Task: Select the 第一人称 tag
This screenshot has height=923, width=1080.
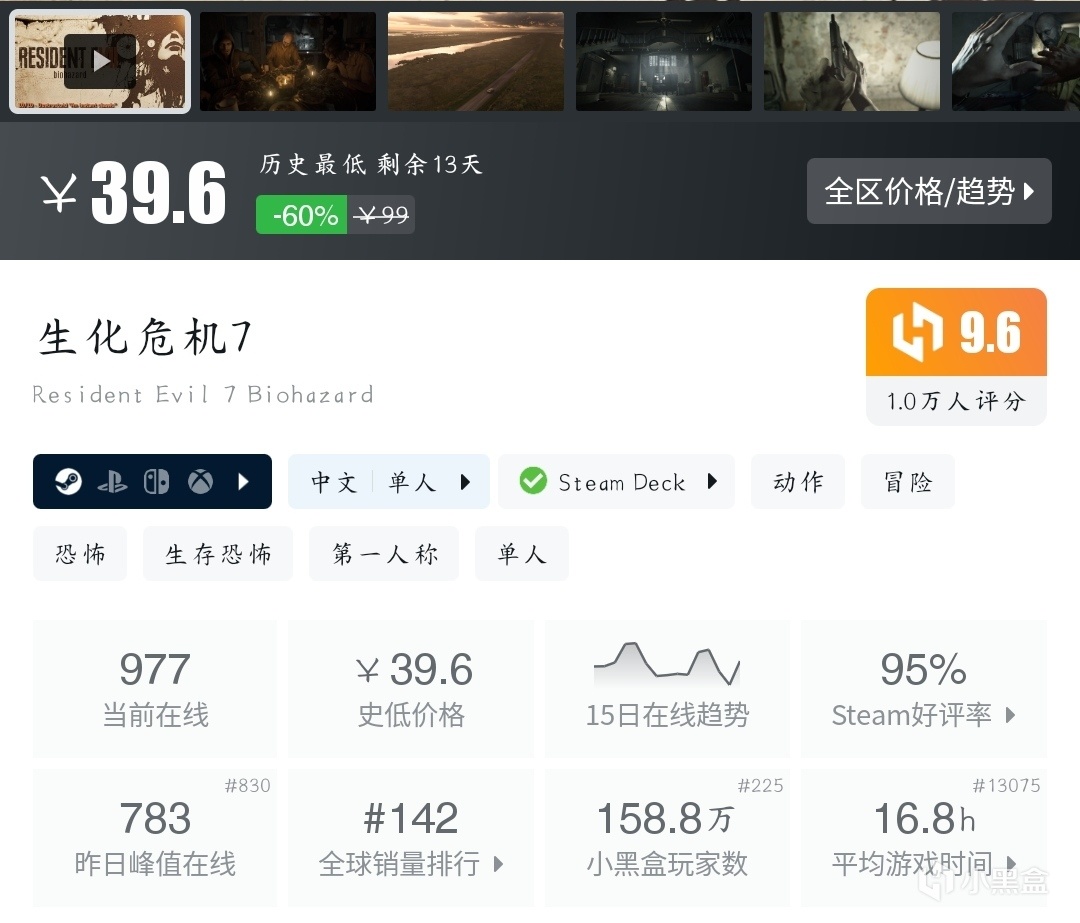Action: (384, 554)
